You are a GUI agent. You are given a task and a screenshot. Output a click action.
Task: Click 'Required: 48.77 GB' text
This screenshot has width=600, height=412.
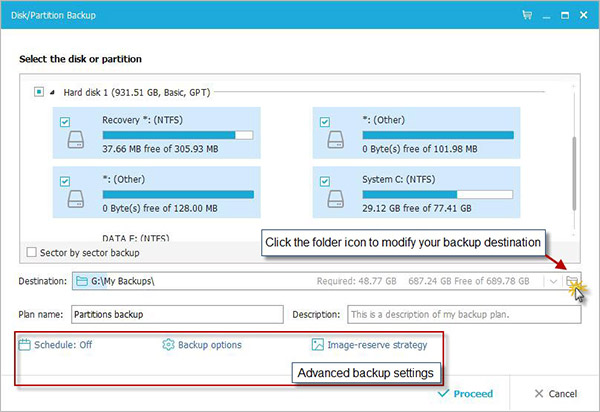[x=356, y=281]
